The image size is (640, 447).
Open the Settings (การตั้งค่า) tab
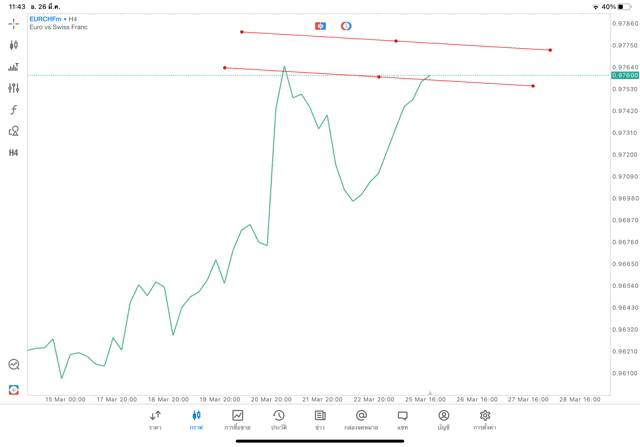coord(485,420)
